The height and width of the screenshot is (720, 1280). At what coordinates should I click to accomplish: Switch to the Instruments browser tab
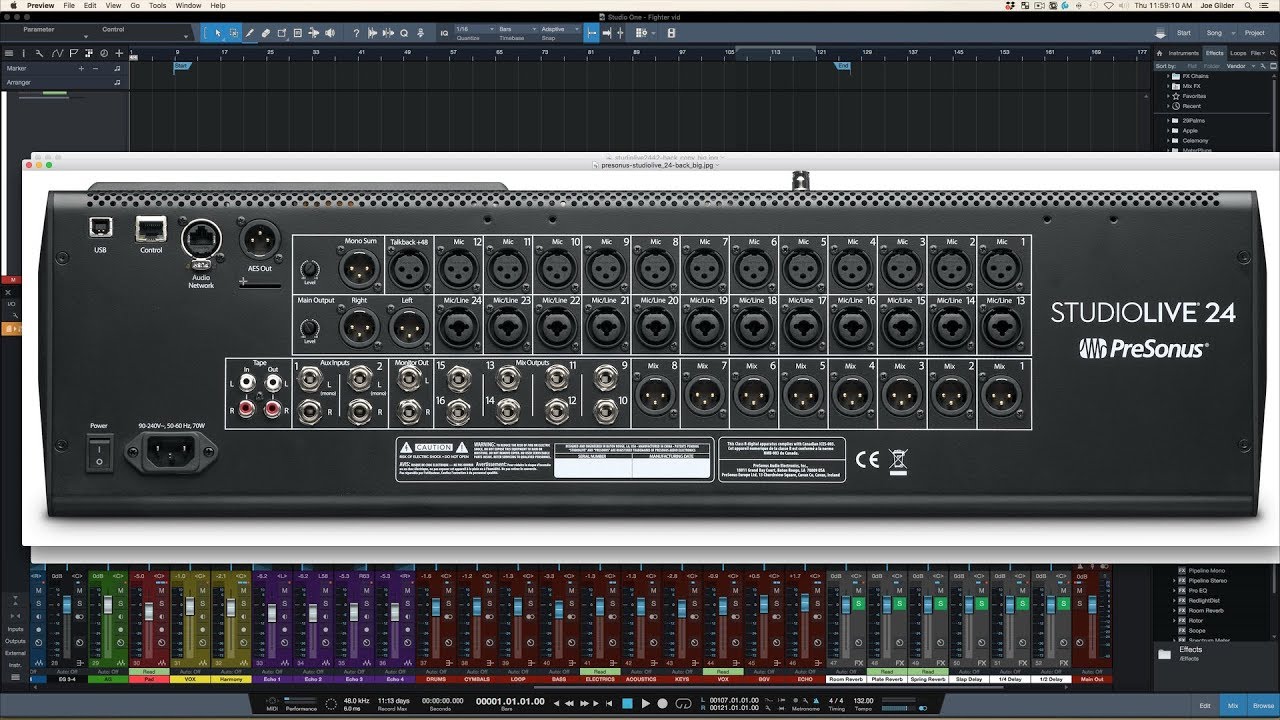[1183, 53]
